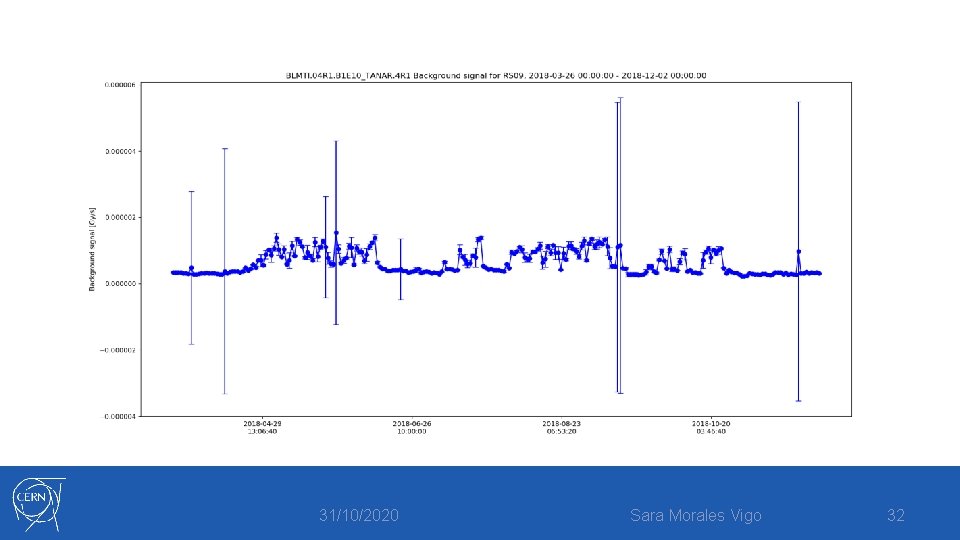
Task: Click the CERN logo in the footer
Action: (x=39, y=504)
